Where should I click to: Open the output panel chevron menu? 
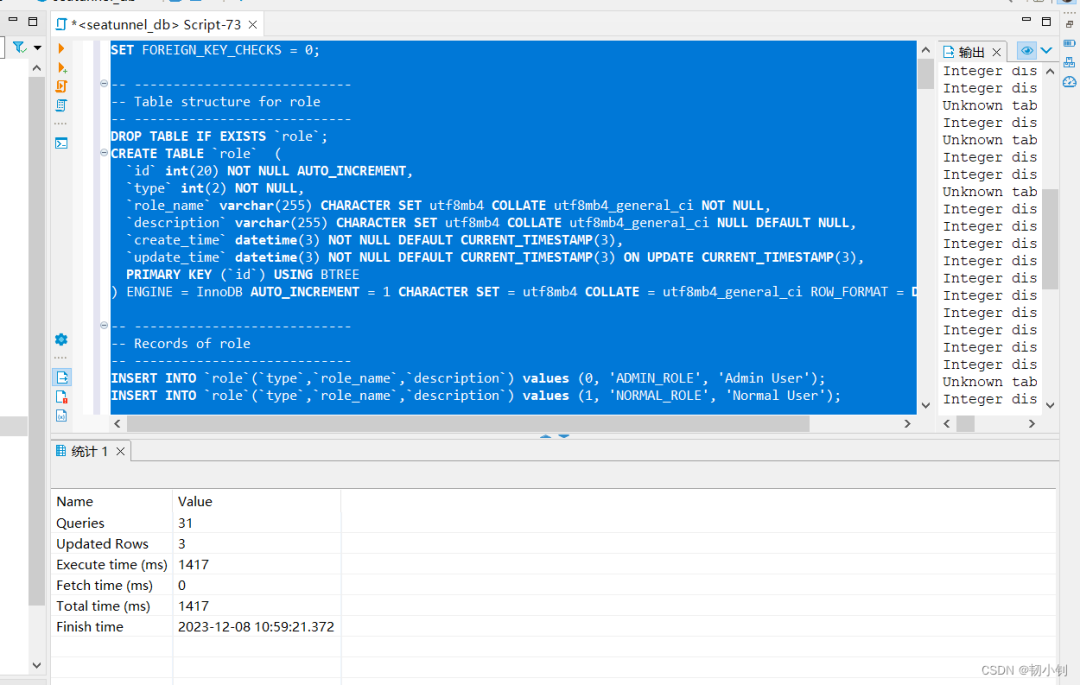tap(1046, 50)
